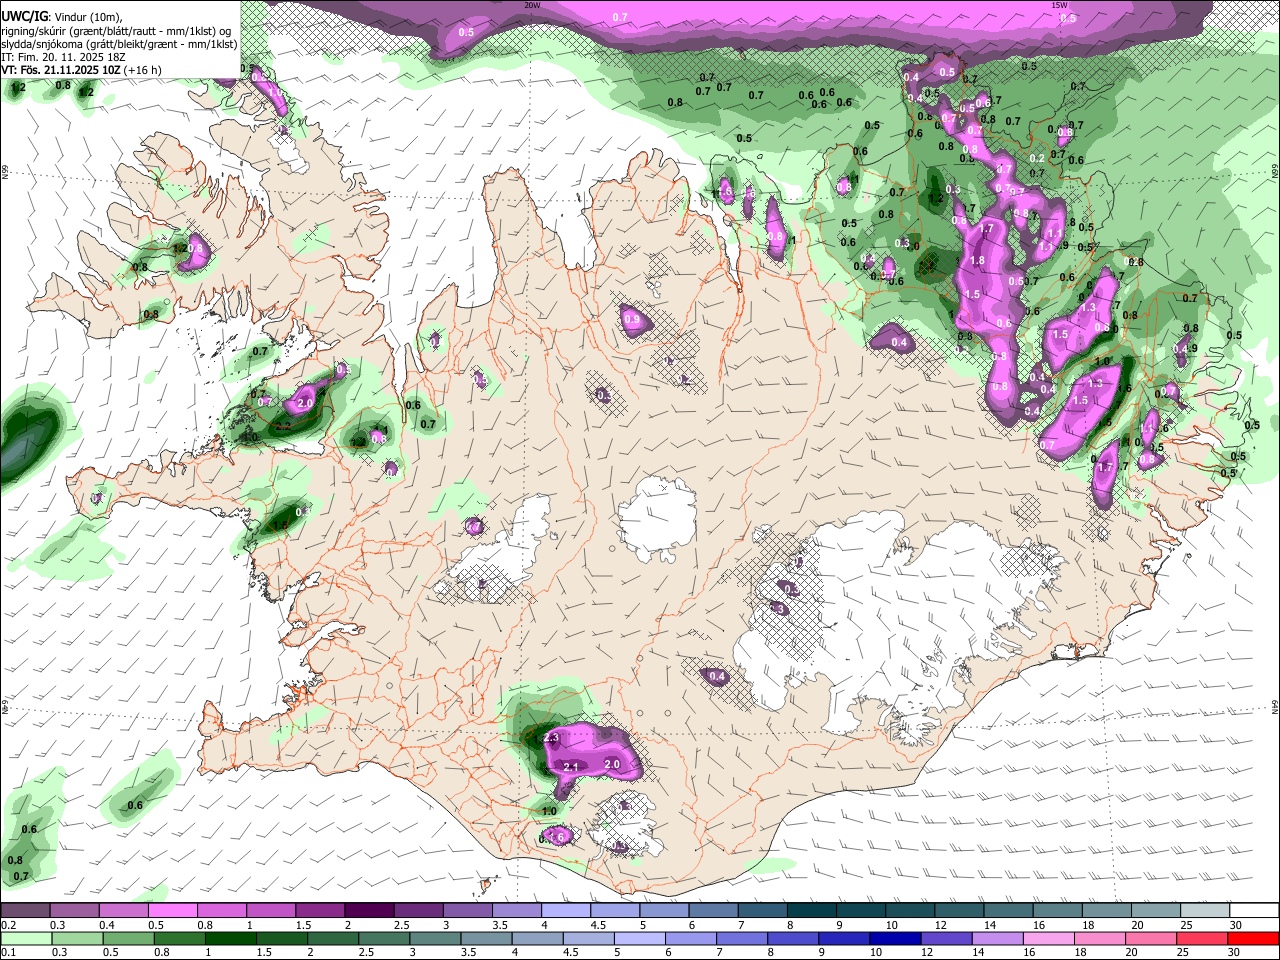Pick the violet 12 swatch in rain legend

point(948,938)
